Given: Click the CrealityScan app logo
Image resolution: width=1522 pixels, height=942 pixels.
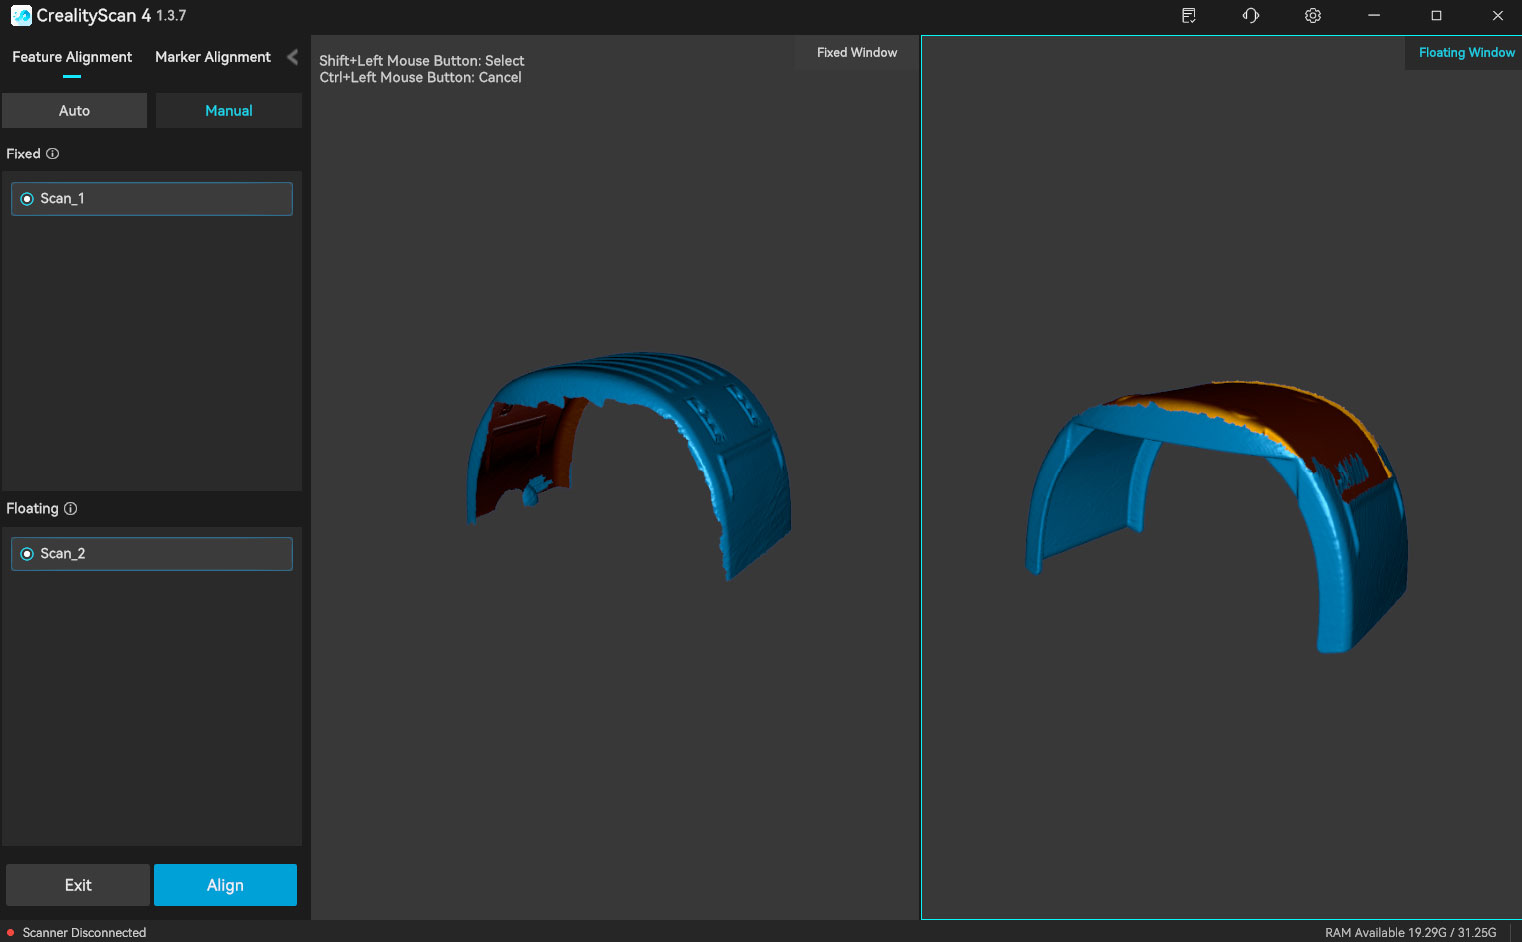Looking at the screenshot, I should 21,16.
